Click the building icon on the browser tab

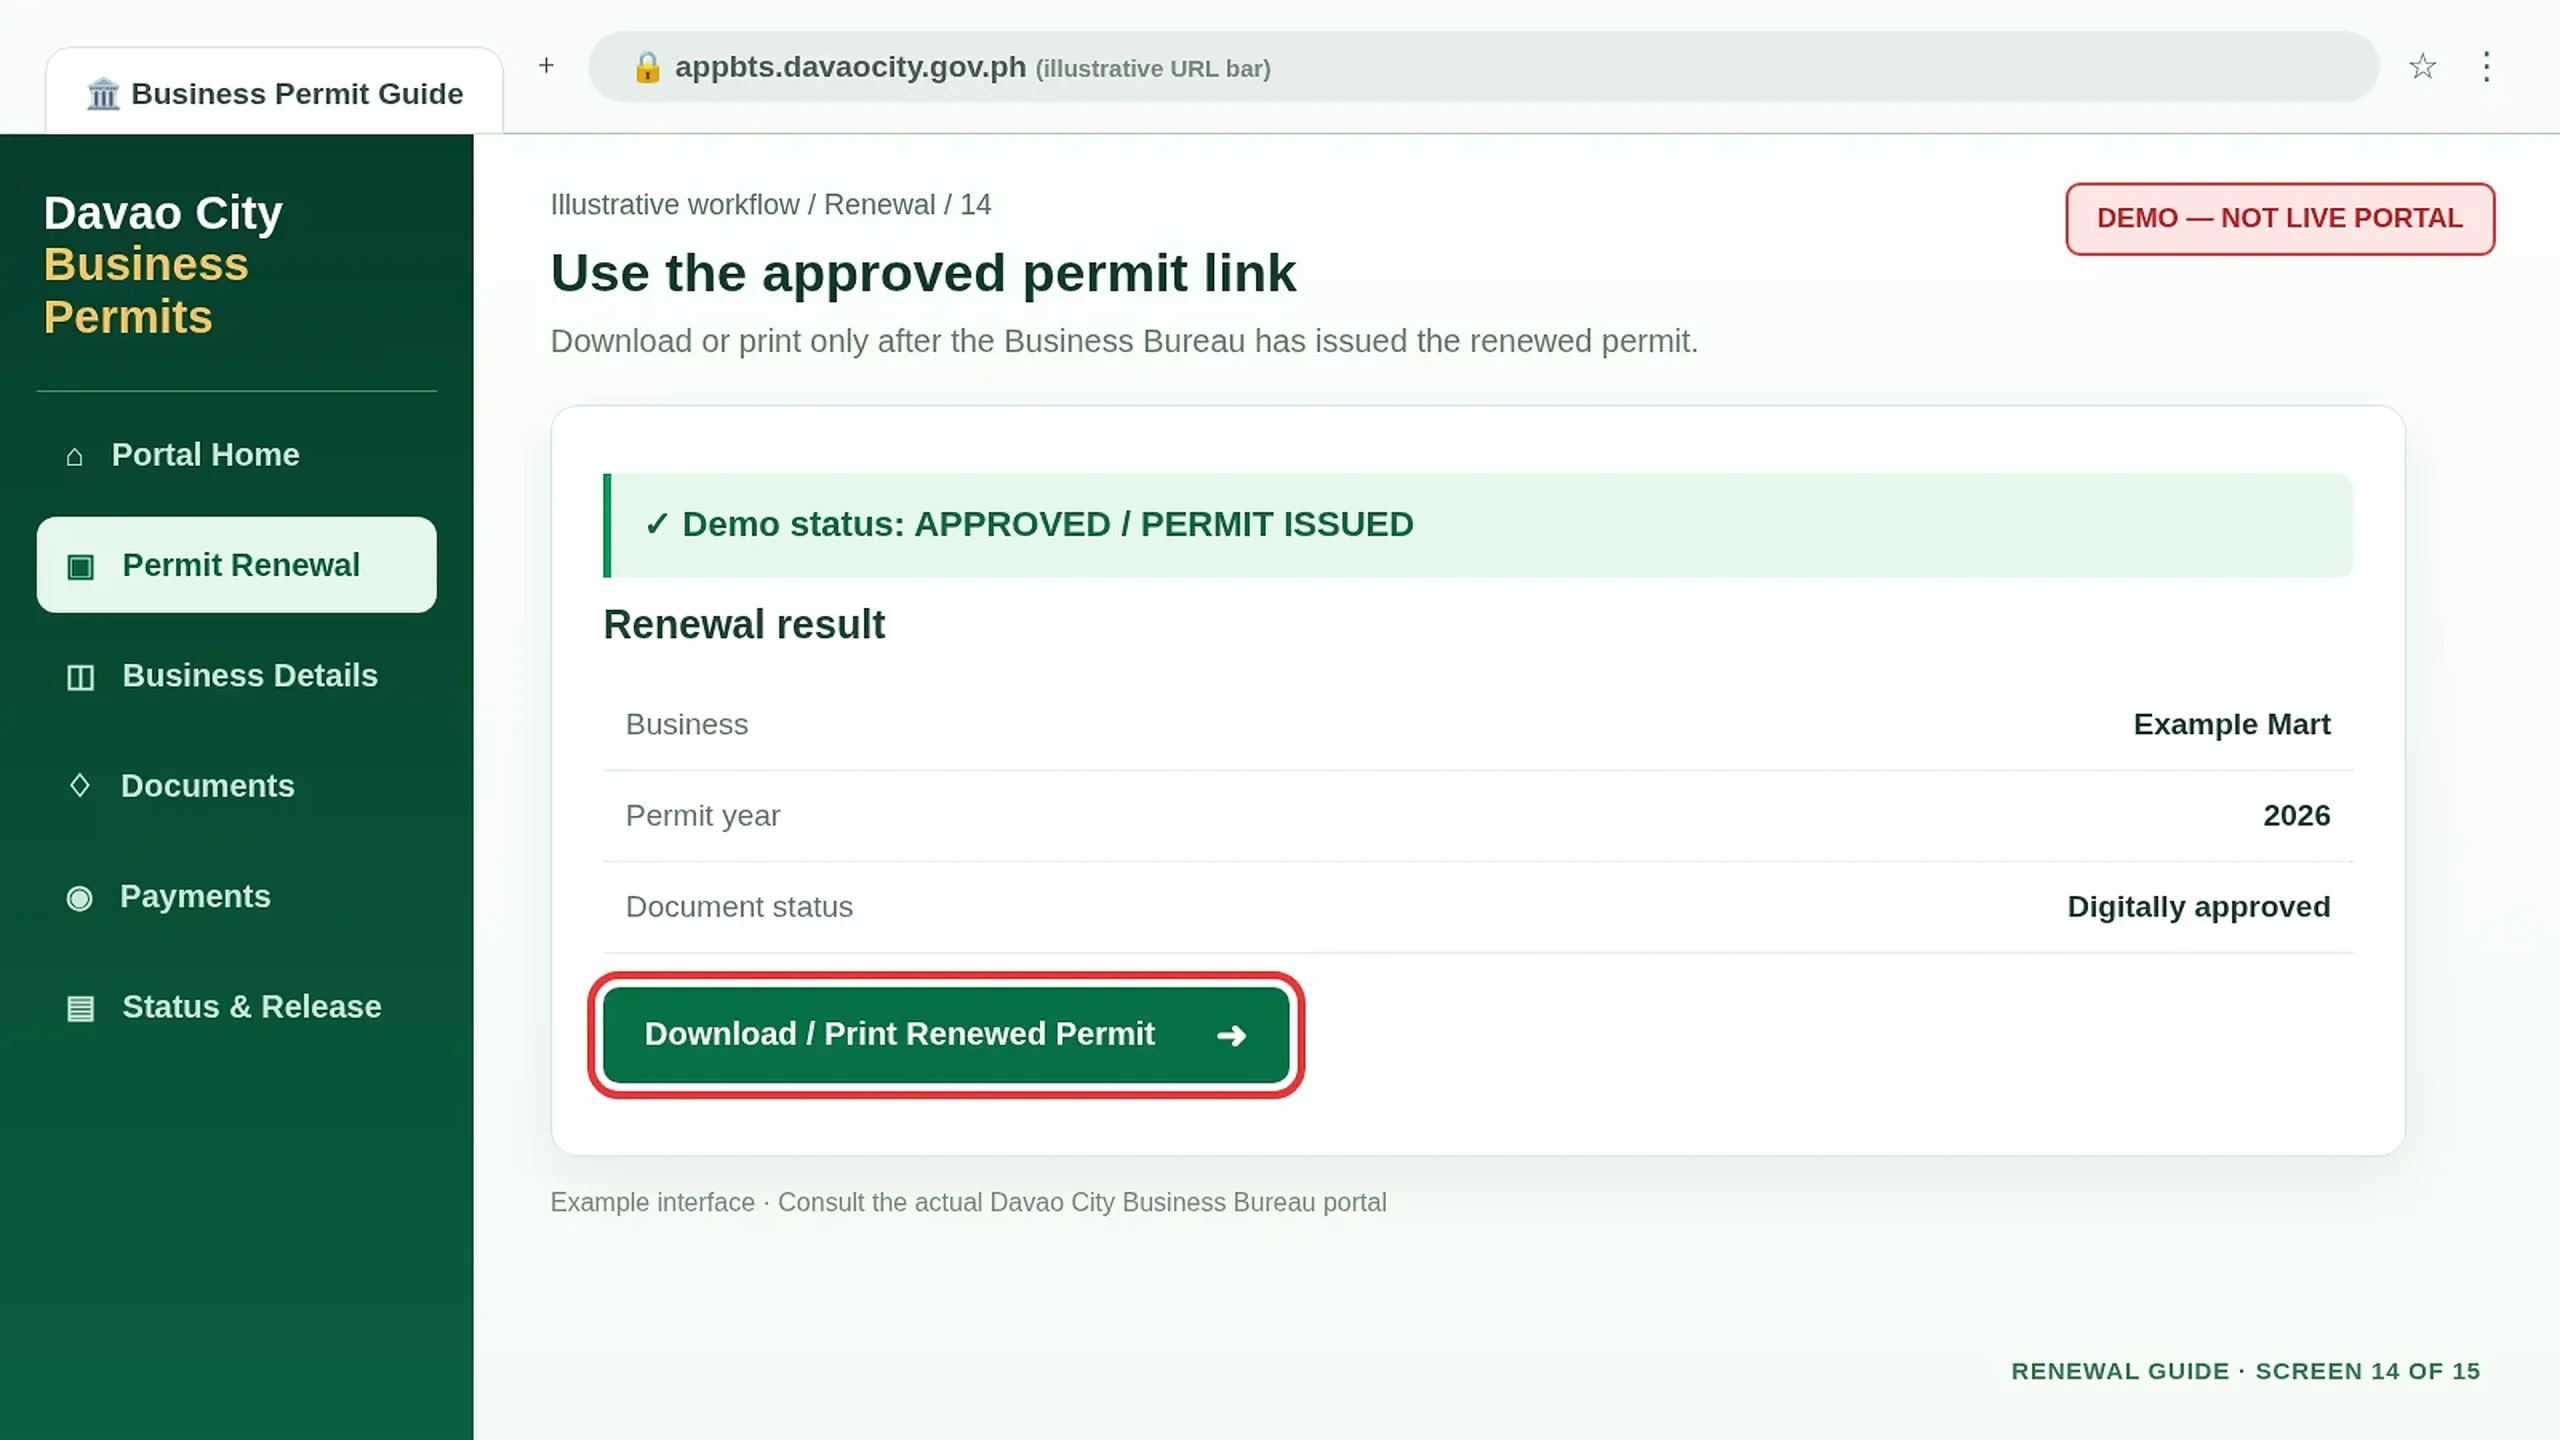102,94
